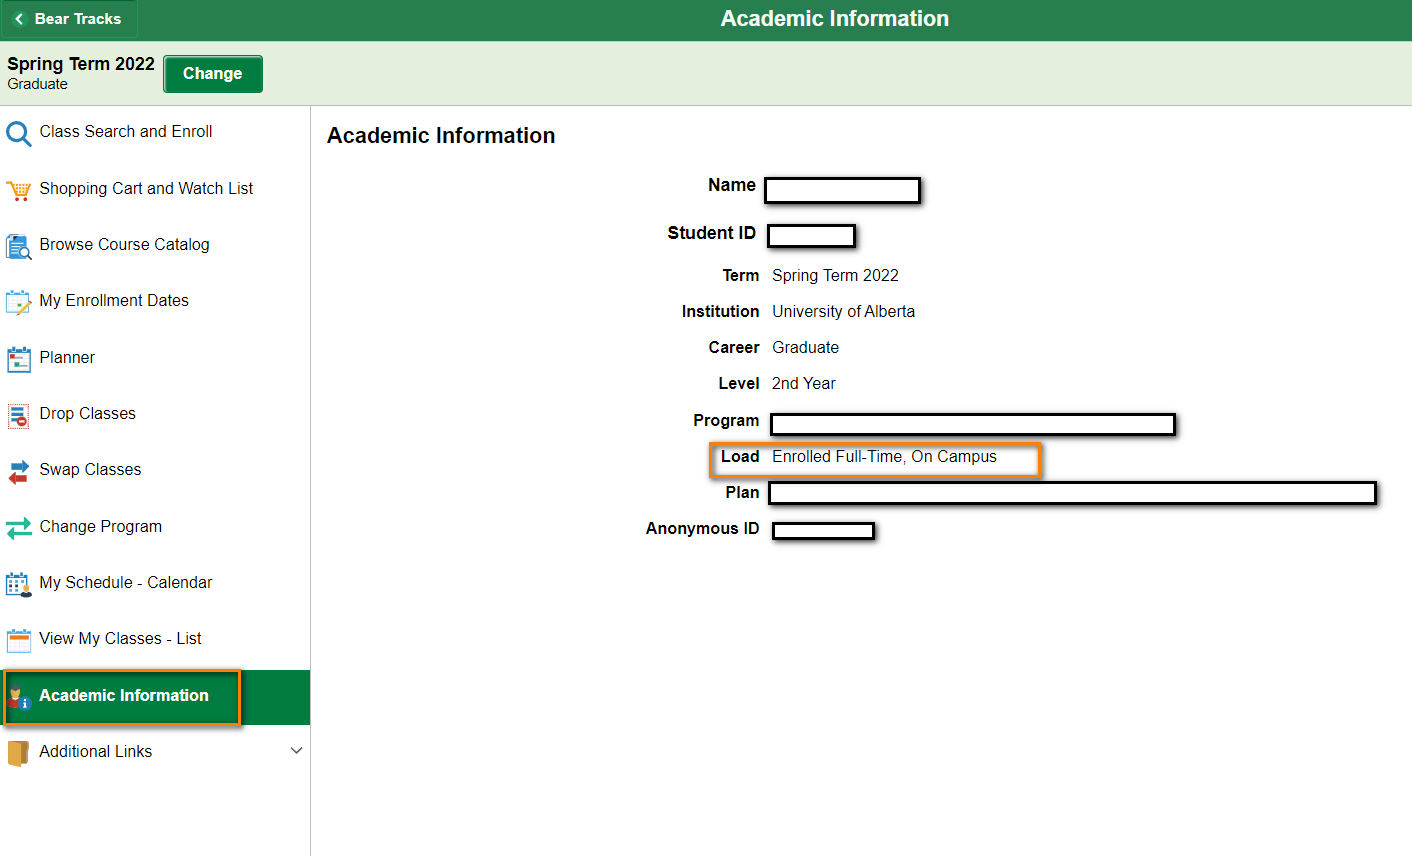Image resolution: width=1412 pixels, height=856 pixels.
Task: Click the Change Program arrows icon
Action: point(18,528)
